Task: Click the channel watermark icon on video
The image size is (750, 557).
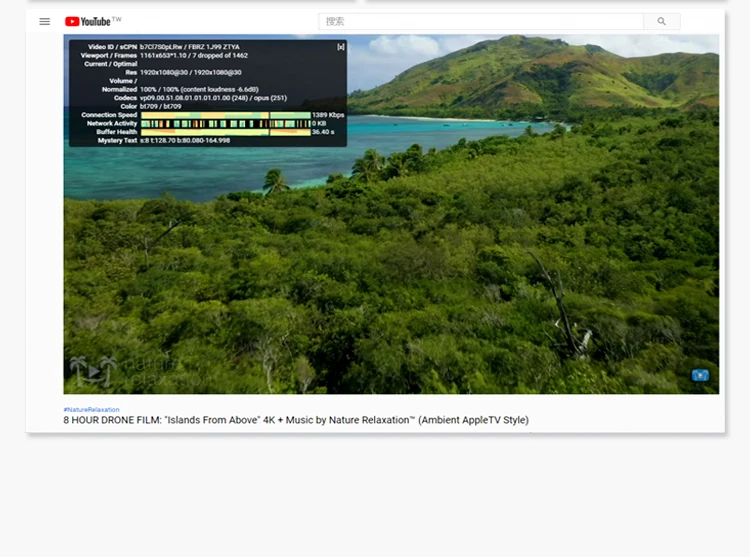Action: click(x=700, y=375)
